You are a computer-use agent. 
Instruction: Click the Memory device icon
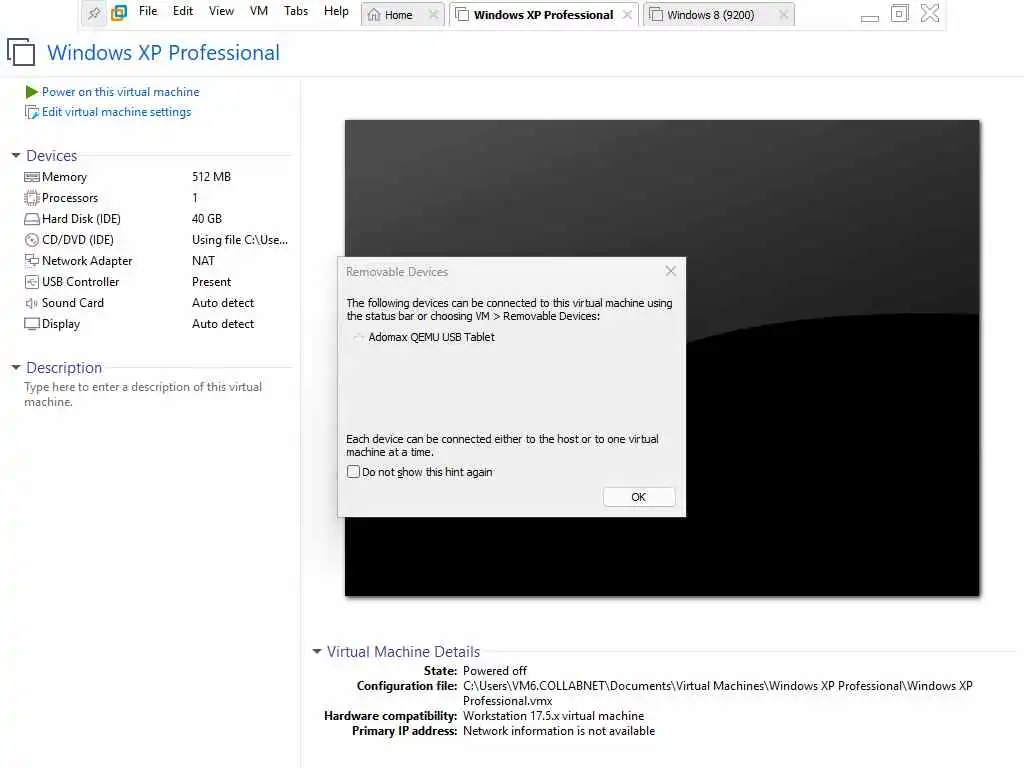(31, 177)
